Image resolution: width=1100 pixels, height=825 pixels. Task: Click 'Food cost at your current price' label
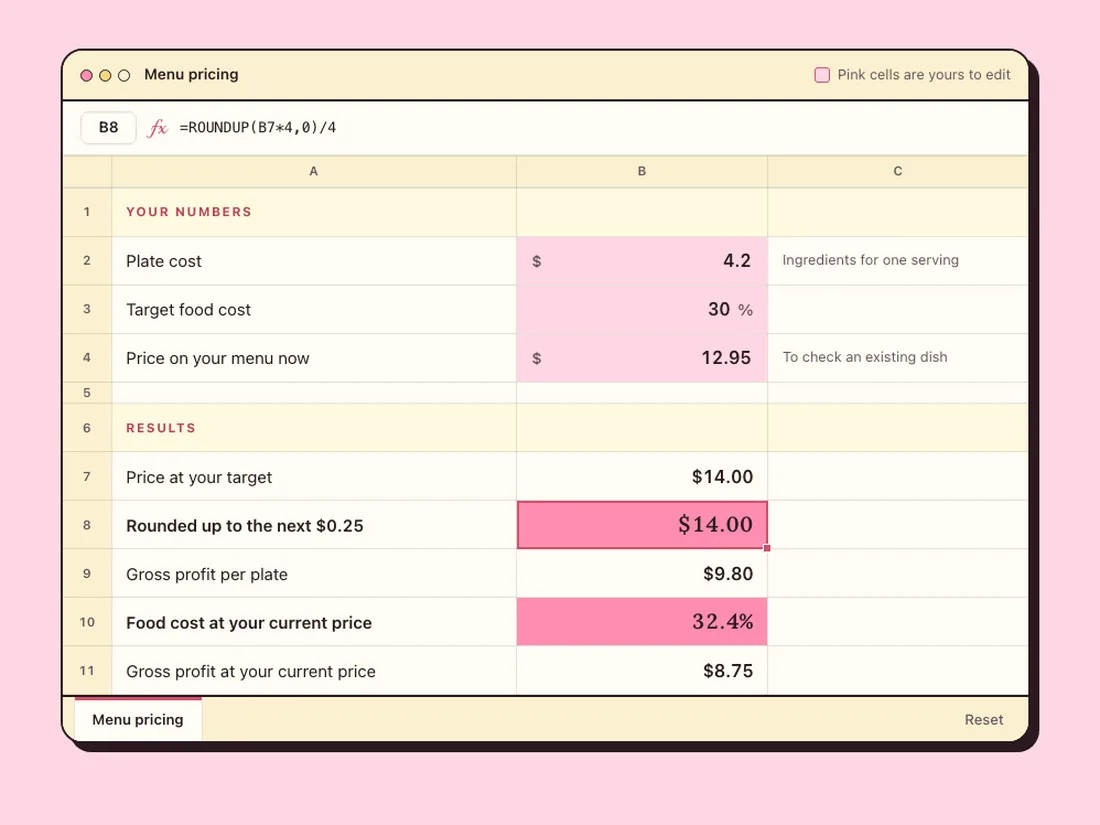(x=249, y=623)
